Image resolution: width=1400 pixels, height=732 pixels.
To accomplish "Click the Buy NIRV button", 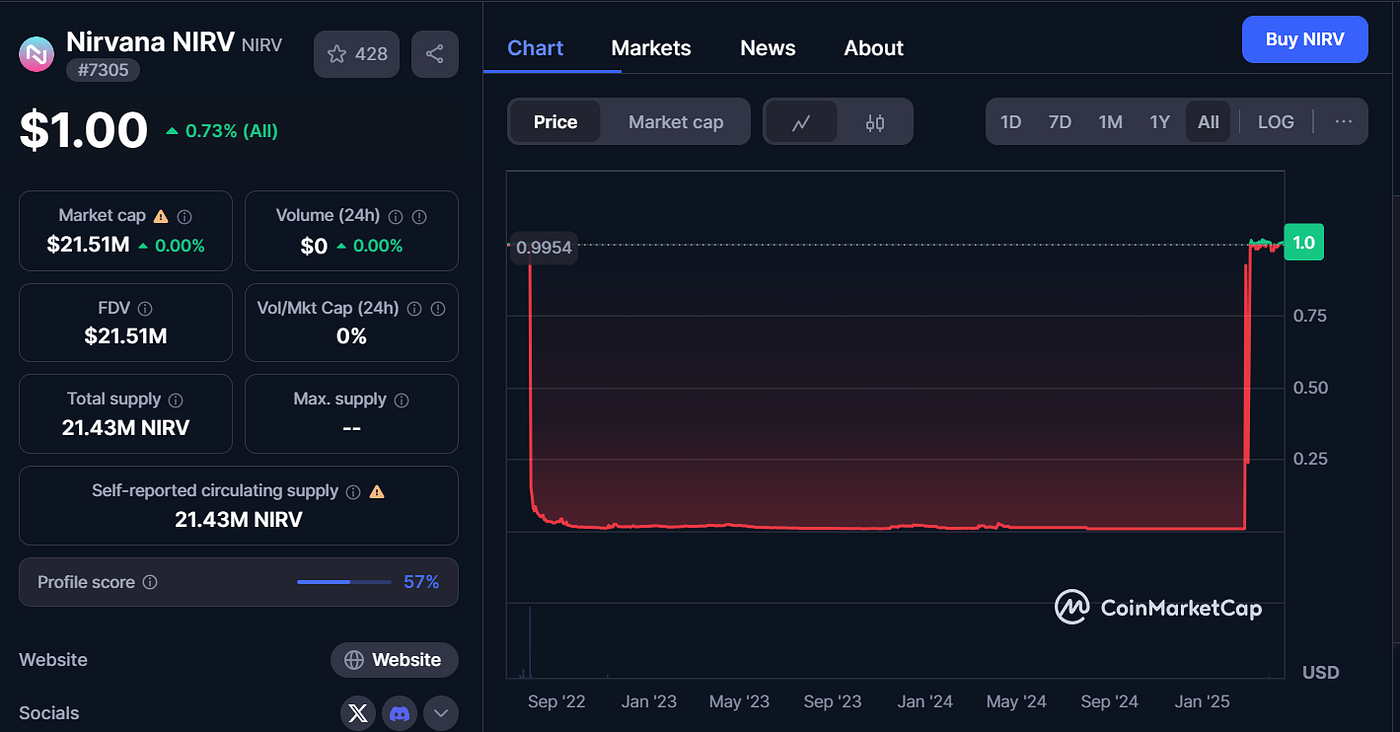I will [1304, 40].
